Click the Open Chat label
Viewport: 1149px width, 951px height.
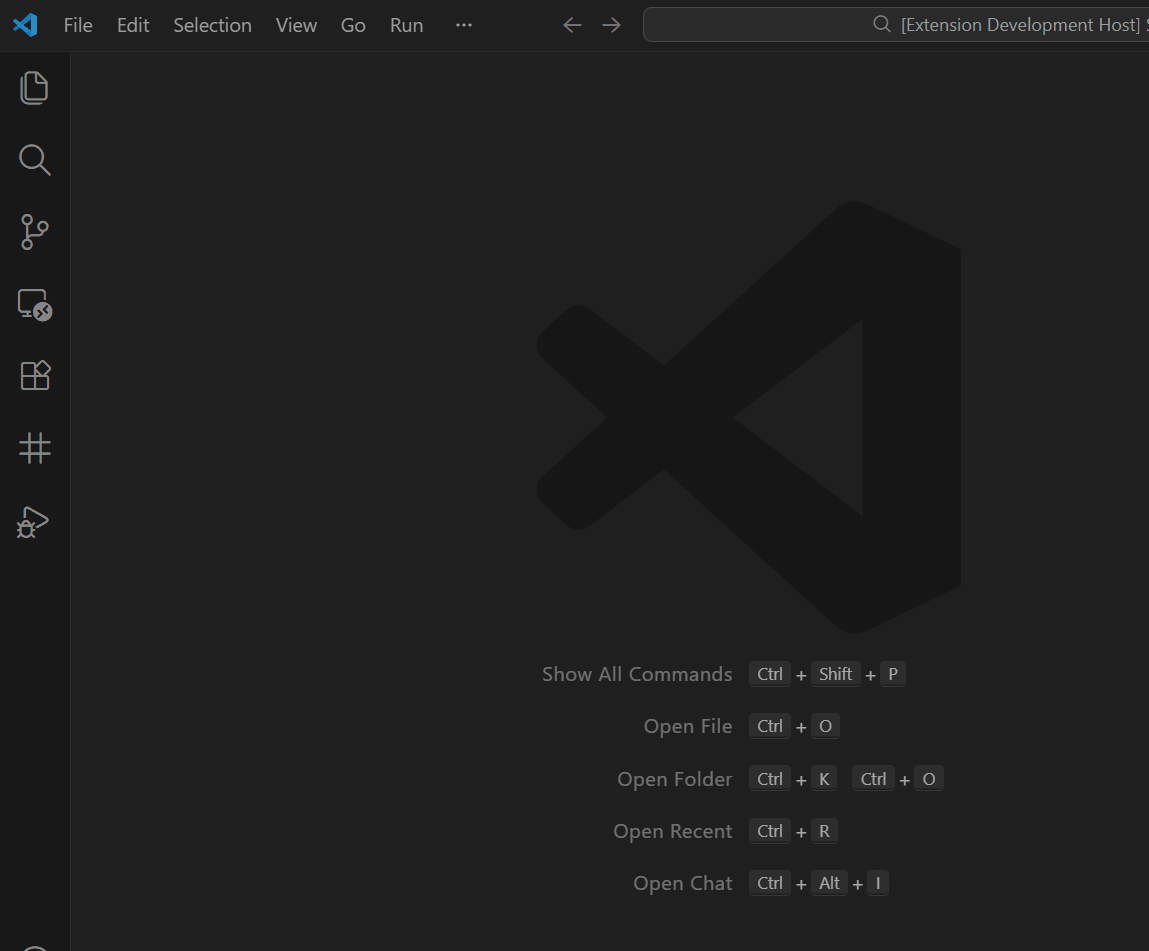pos(682,883)
